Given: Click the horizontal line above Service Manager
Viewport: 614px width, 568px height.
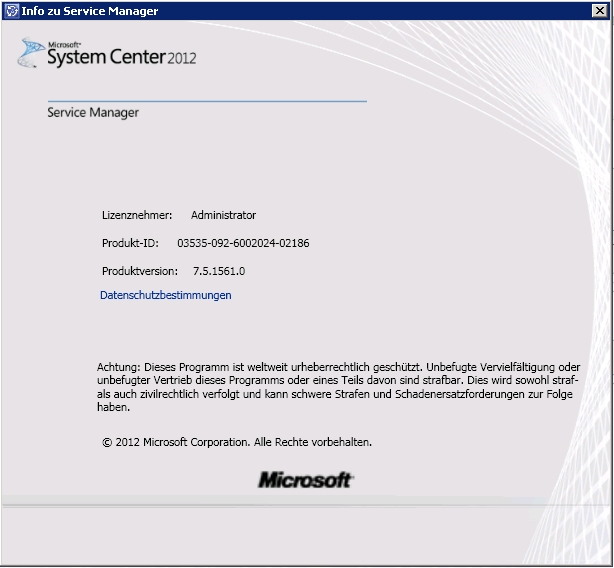Looking at the screenshot, I should [207, 101].
